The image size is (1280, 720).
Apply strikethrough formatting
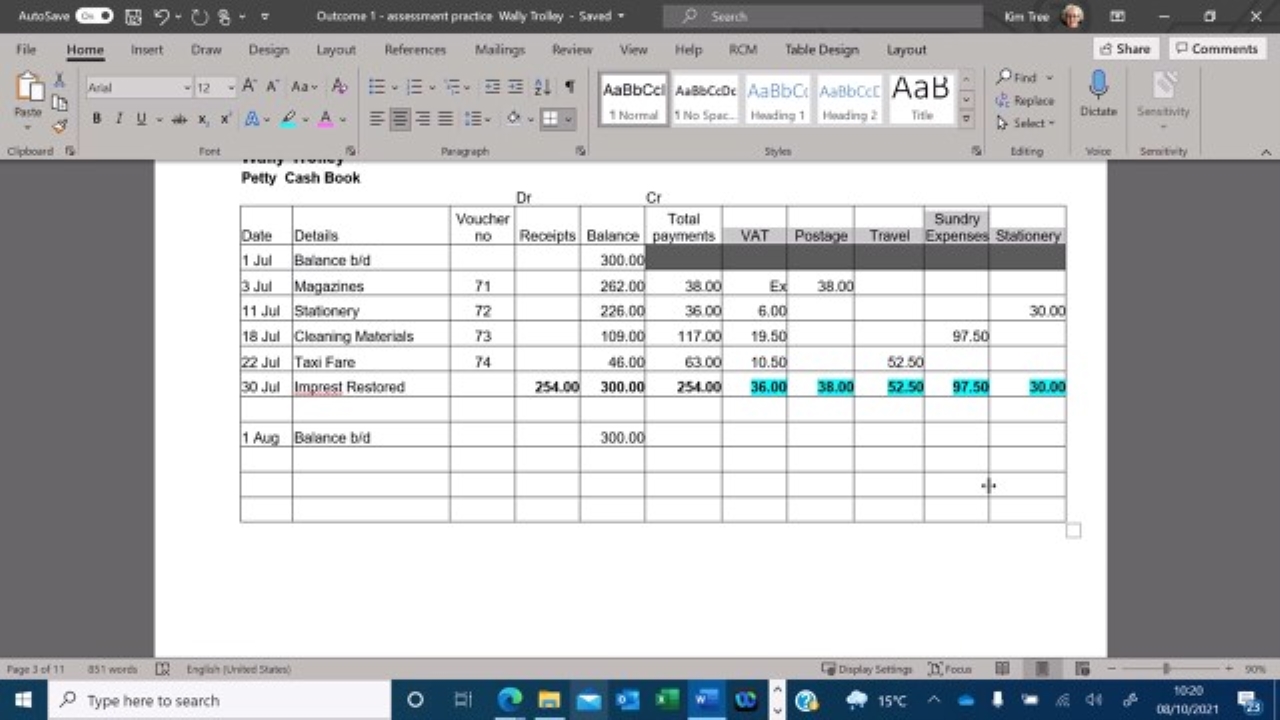(178, 118)
